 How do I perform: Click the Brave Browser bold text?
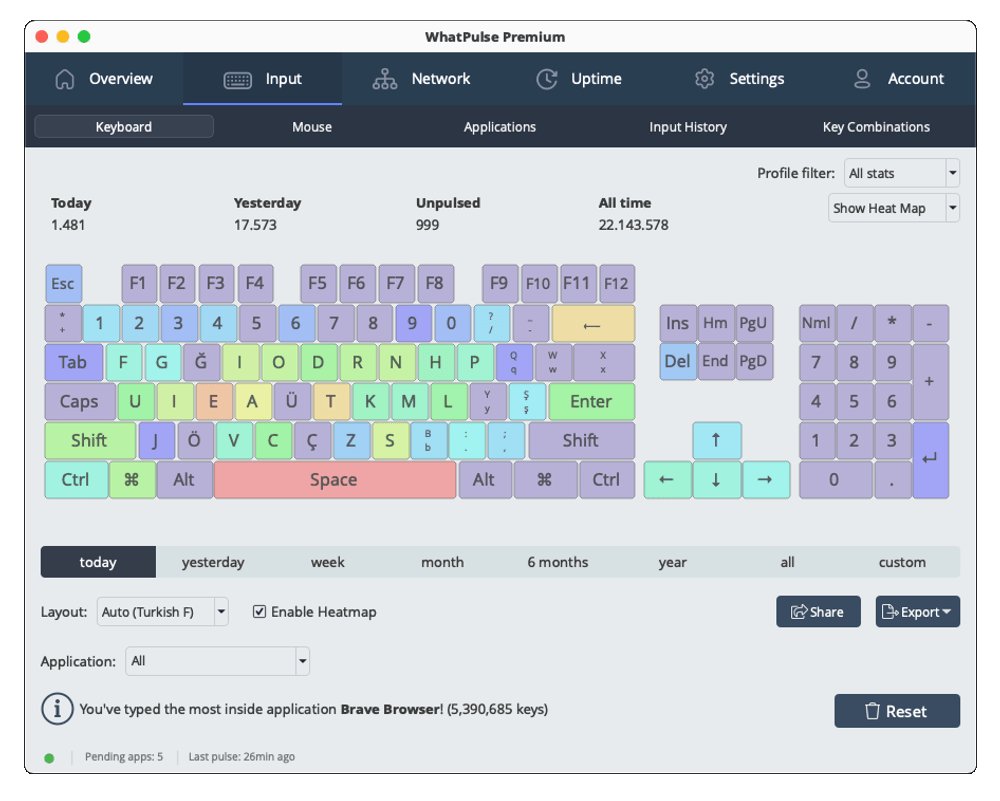click(391, 709)
